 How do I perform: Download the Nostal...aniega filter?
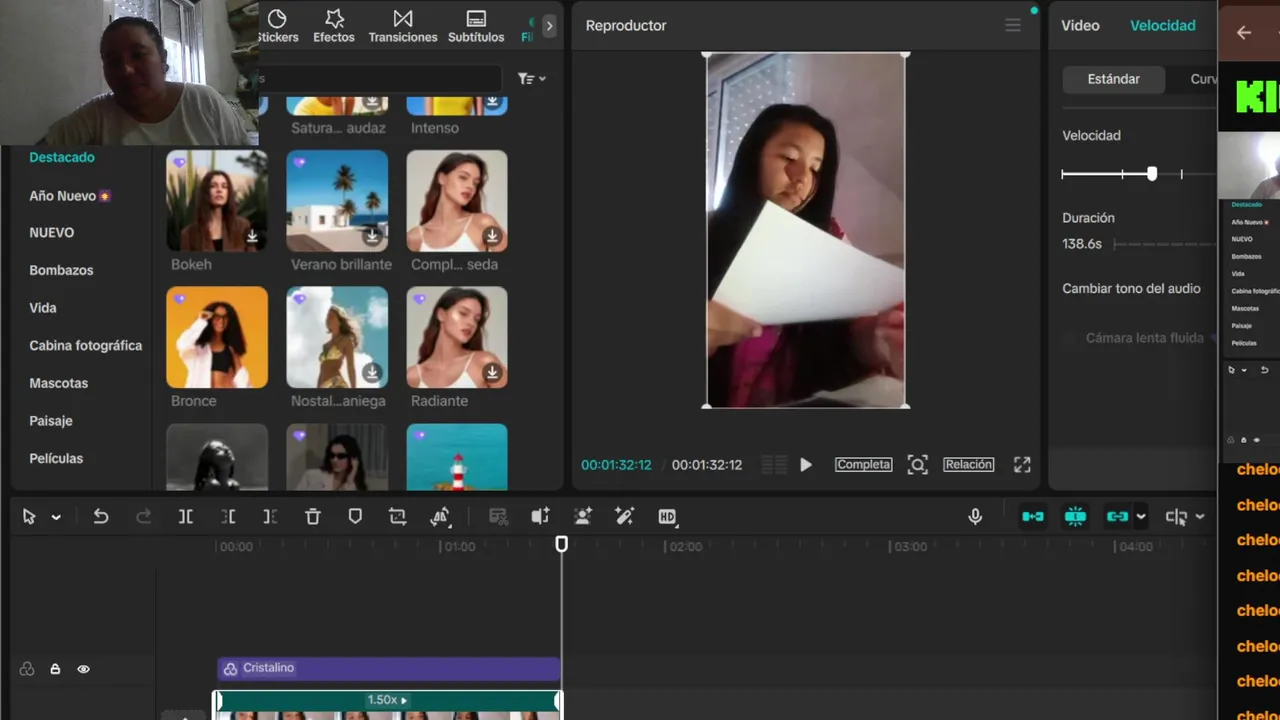(x=372, y=373)
